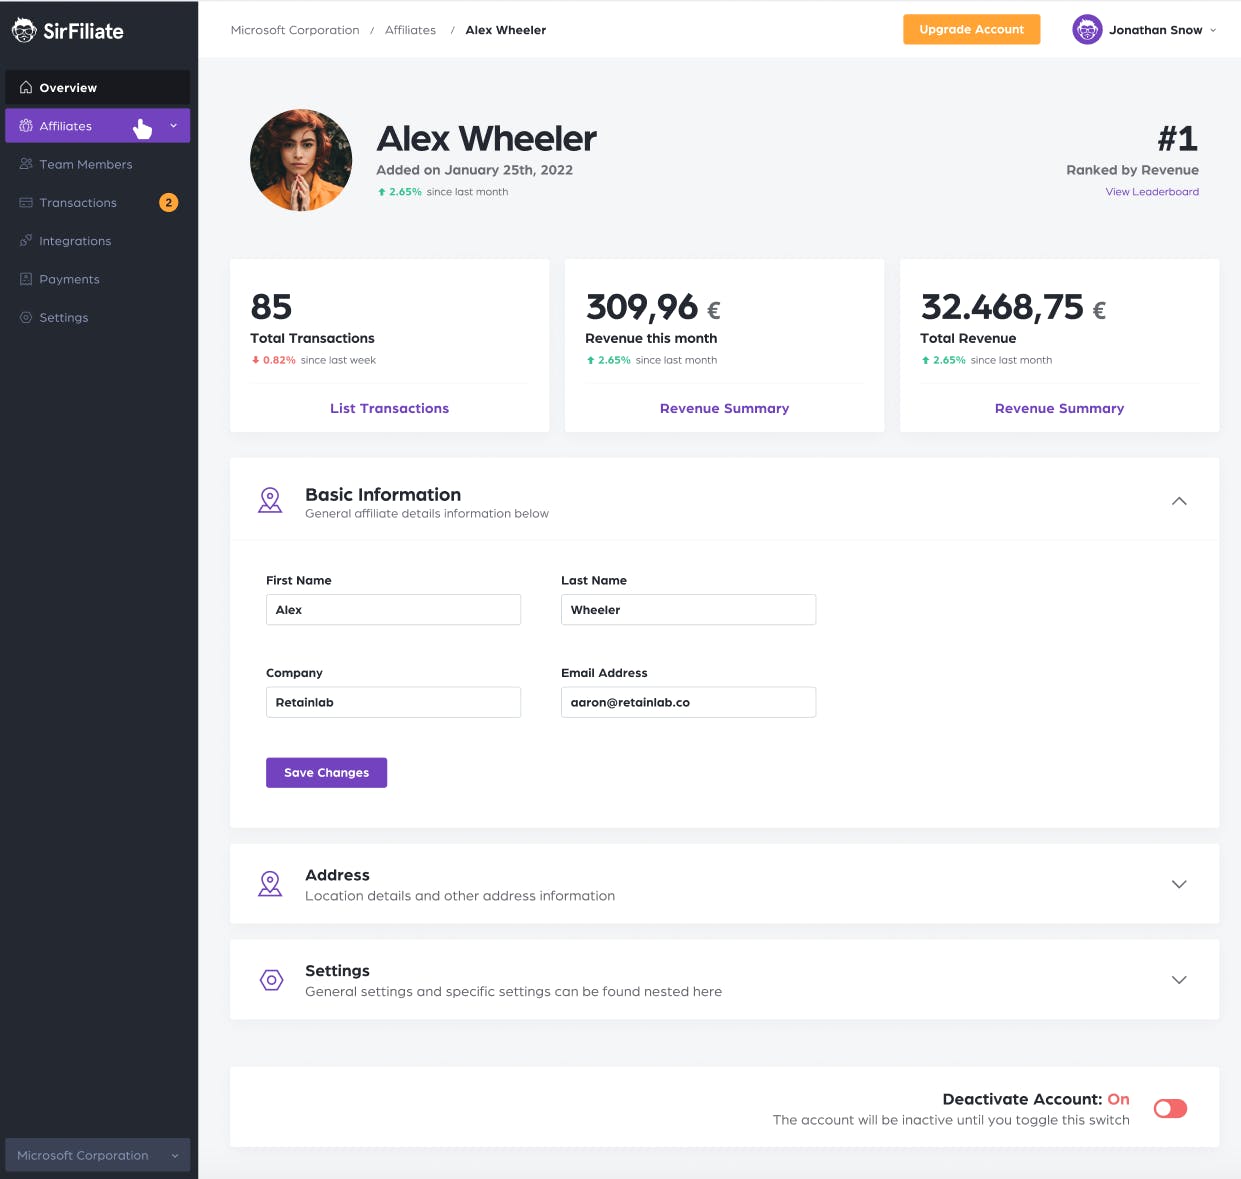Click the Payments icon in sidebar
Viewport: 1241px width, 1179px height.
point(26,279)
